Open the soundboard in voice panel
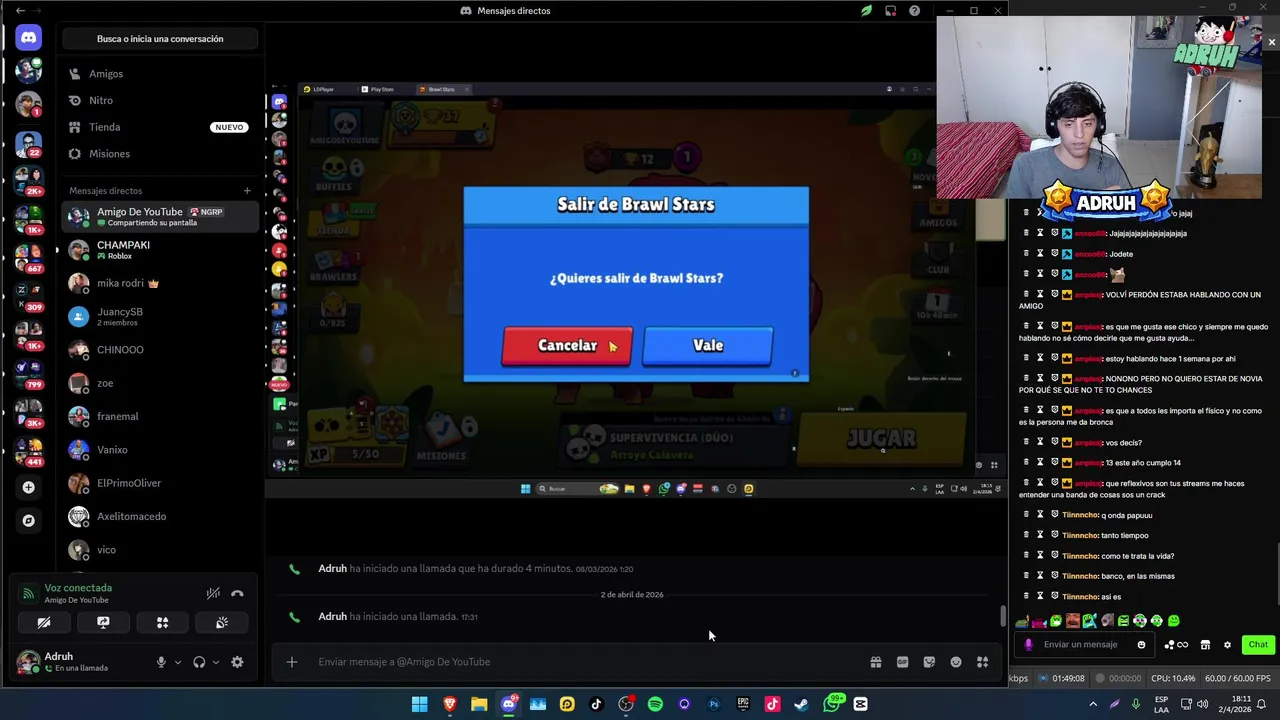The image size is (1280, 720). [x=222, y=622]
